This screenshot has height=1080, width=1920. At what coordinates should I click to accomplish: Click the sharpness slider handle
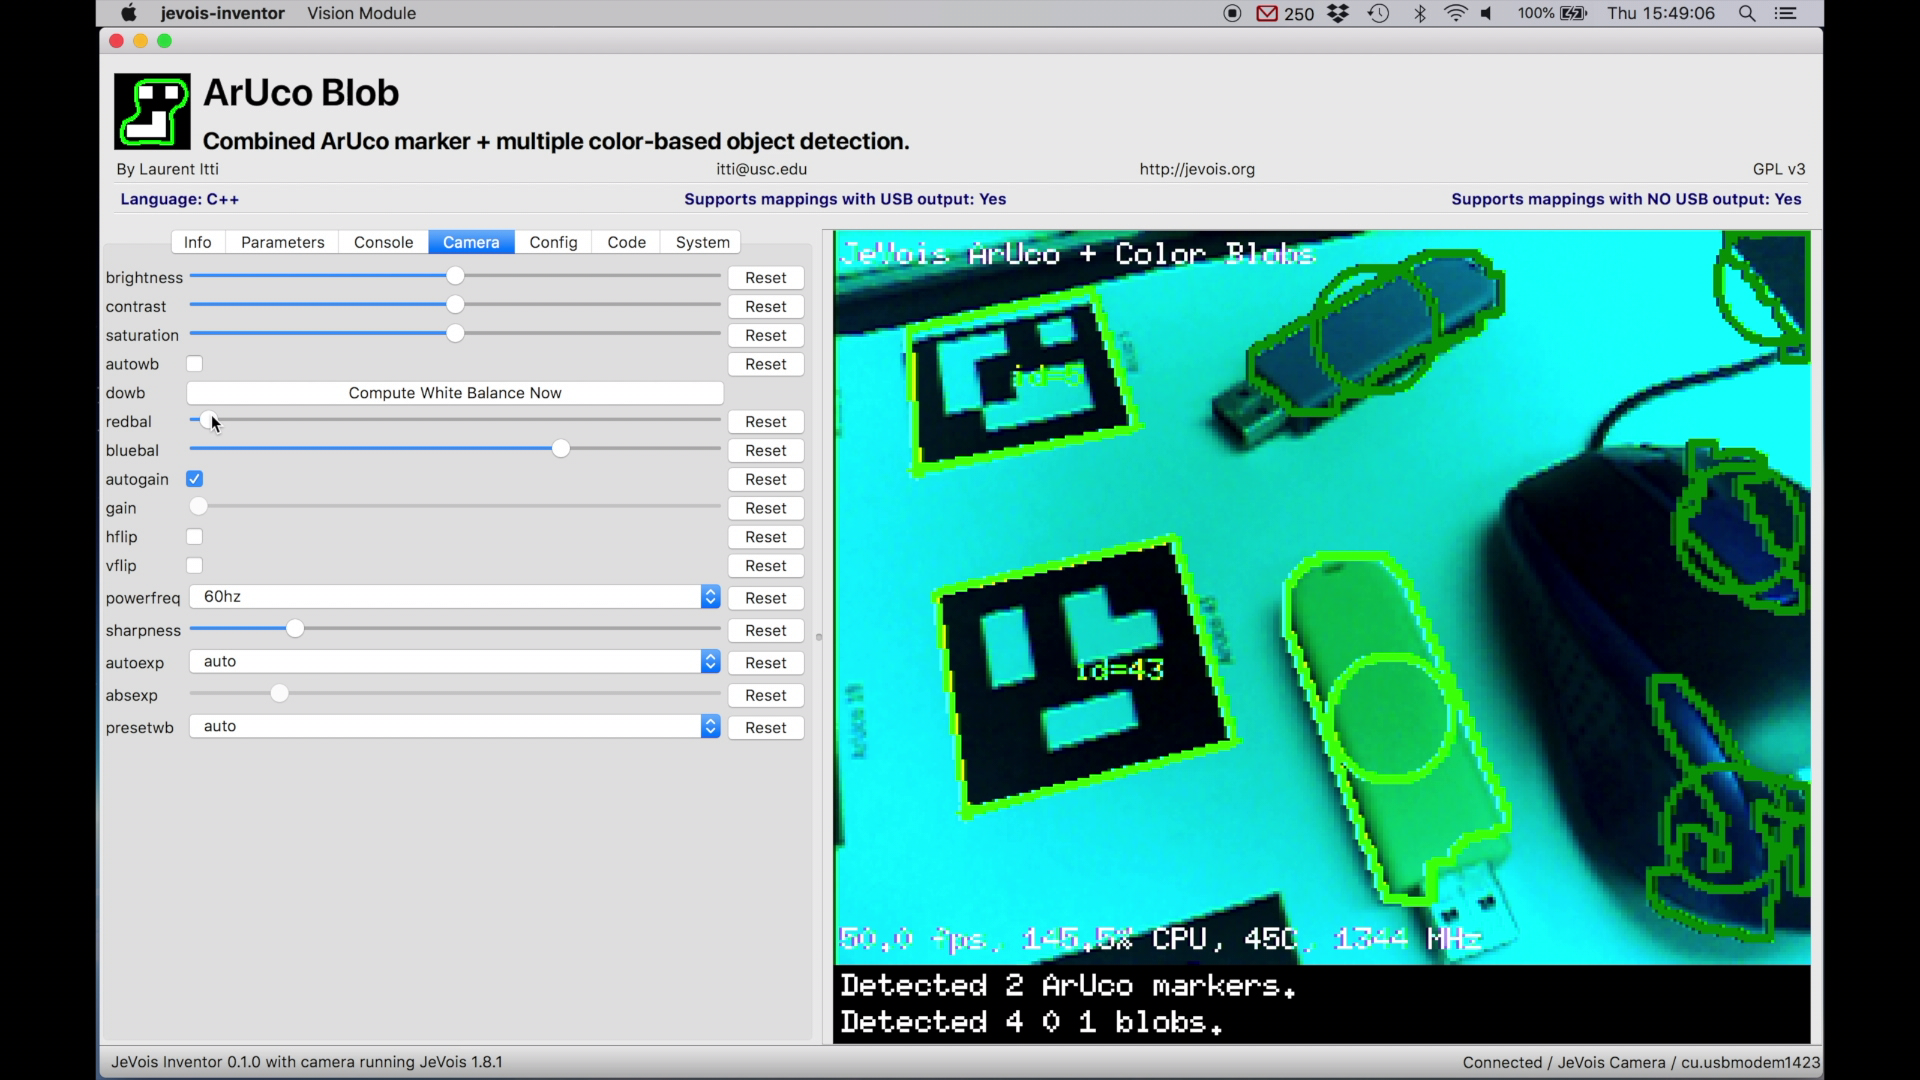tap(295, 629)
